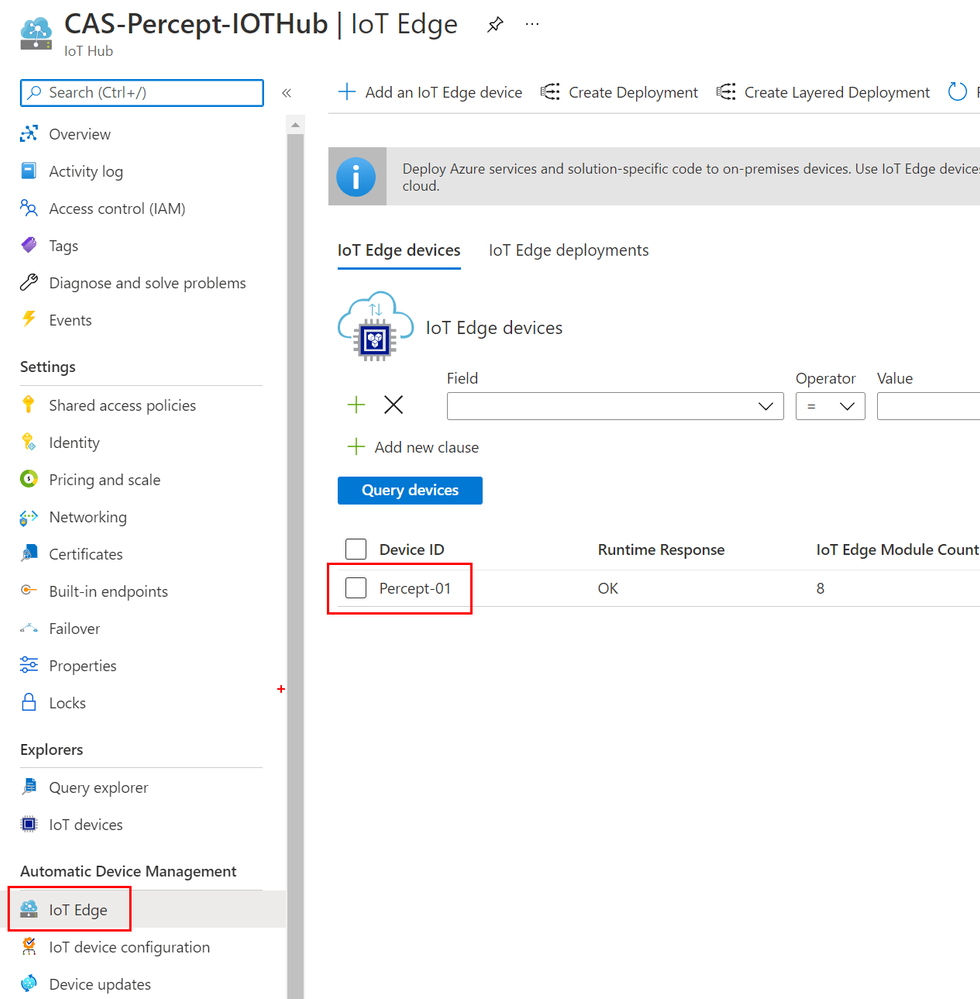
Task: Pin the IoT Edge blade
Action: (495, 25)
